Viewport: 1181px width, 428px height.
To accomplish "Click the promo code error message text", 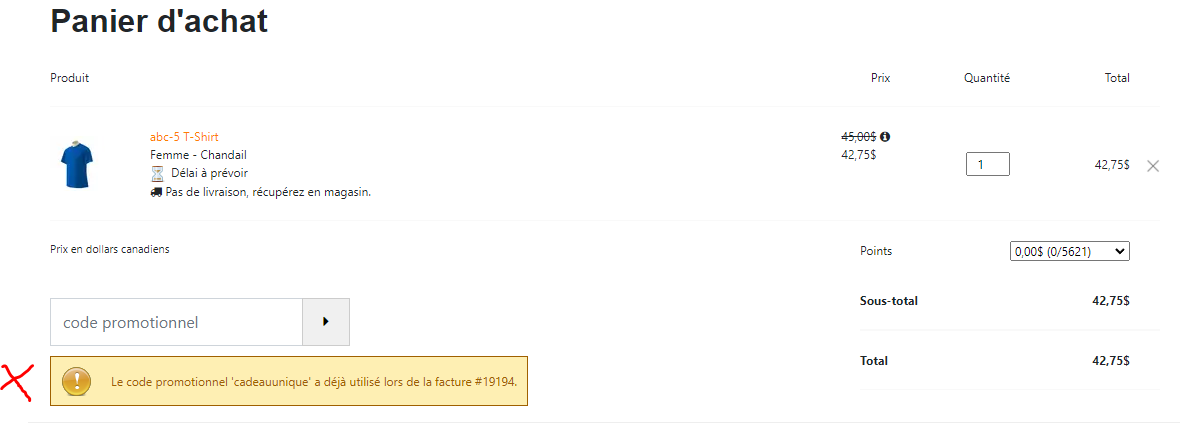I will click(x=314, y=382).
